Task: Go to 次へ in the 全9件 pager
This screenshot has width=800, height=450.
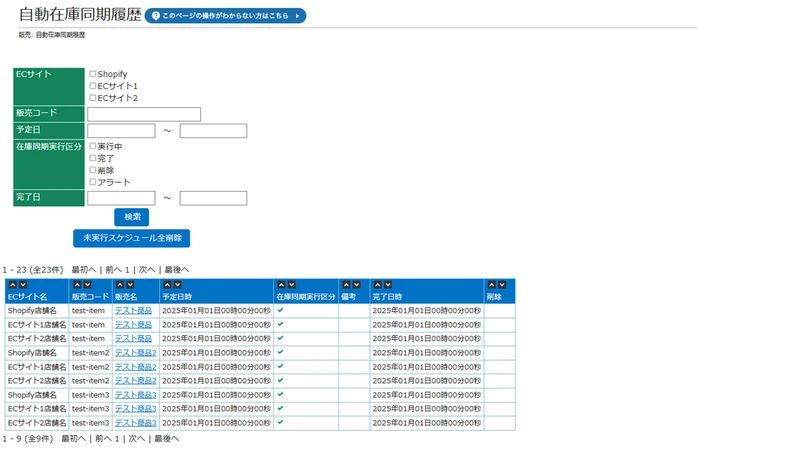Action: [x=137, y=439]
